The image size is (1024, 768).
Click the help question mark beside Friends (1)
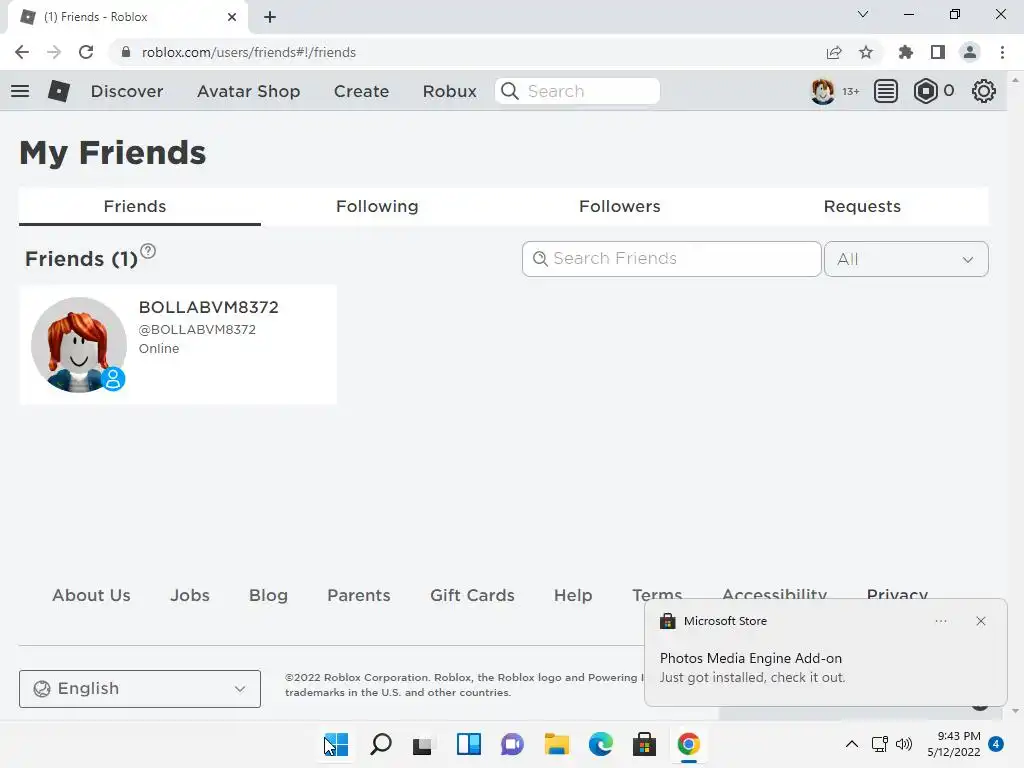(148, 251)
